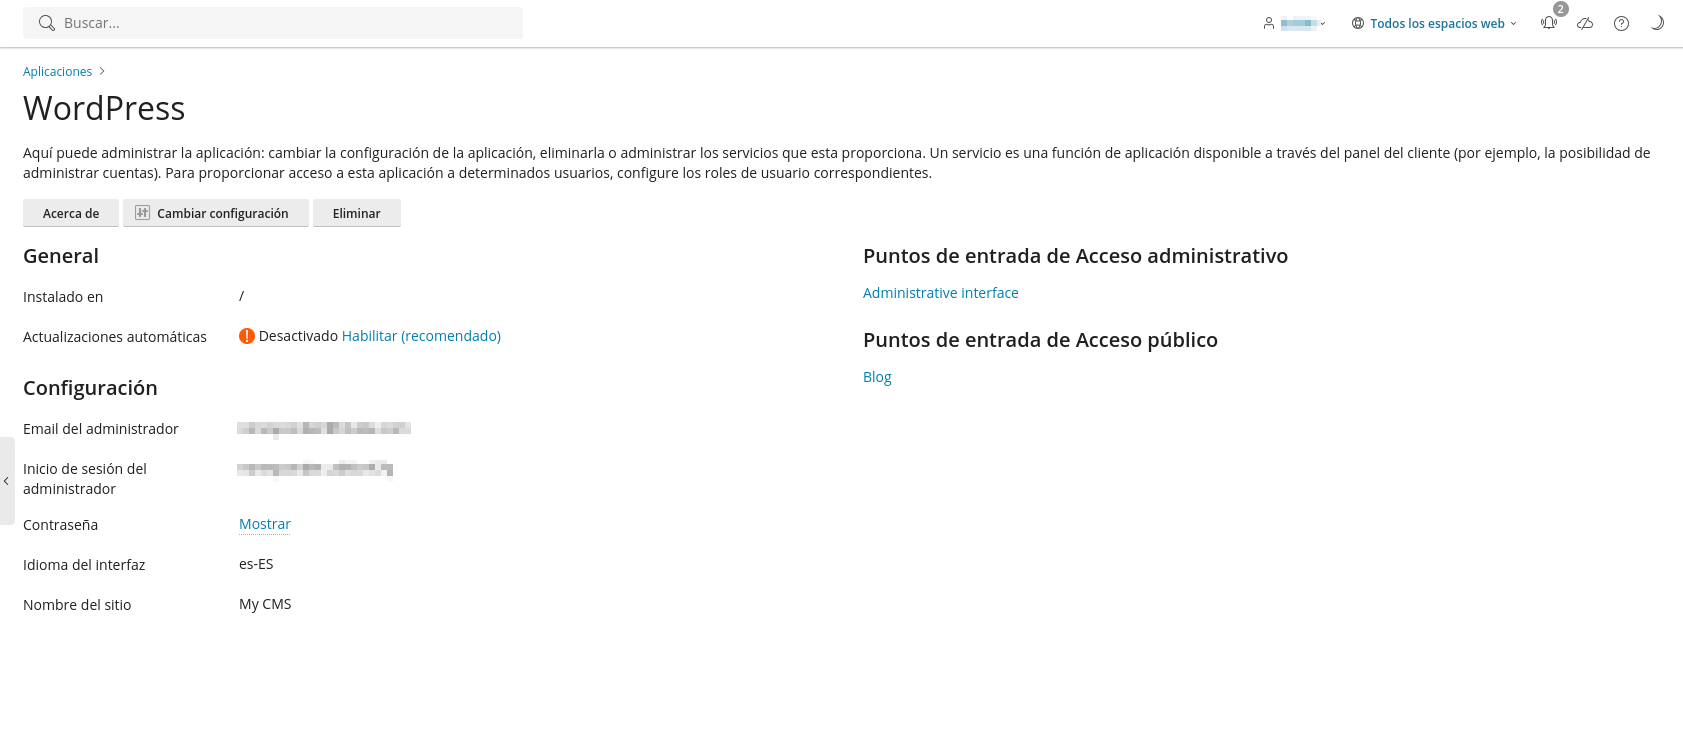Screen dimensions: 1683x744
Task: Click the Acerca de button
Action: [x=71, y=213]
